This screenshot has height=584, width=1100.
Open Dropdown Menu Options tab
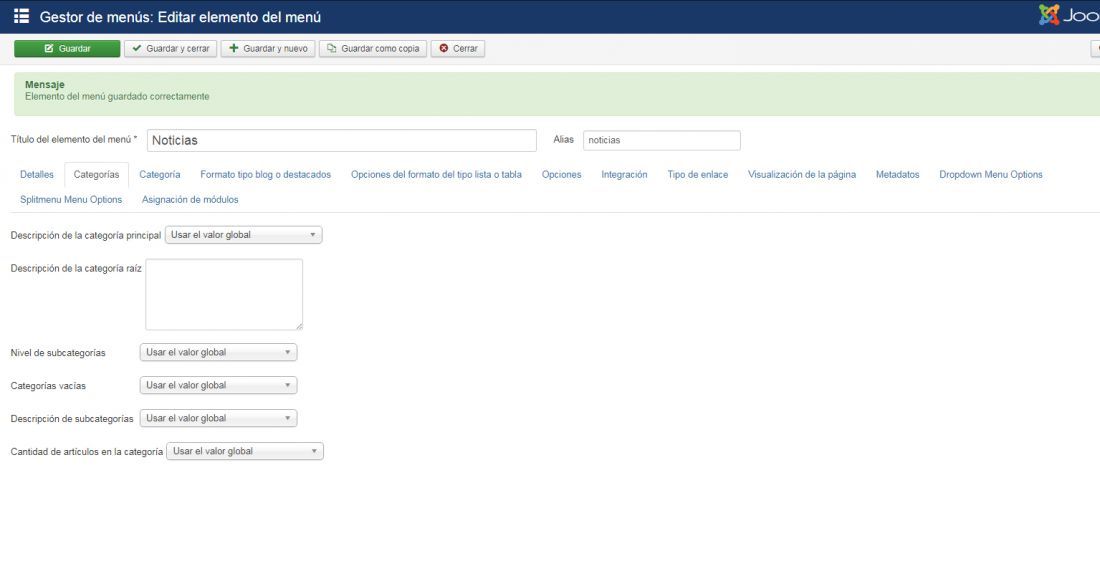click(991, 175)
